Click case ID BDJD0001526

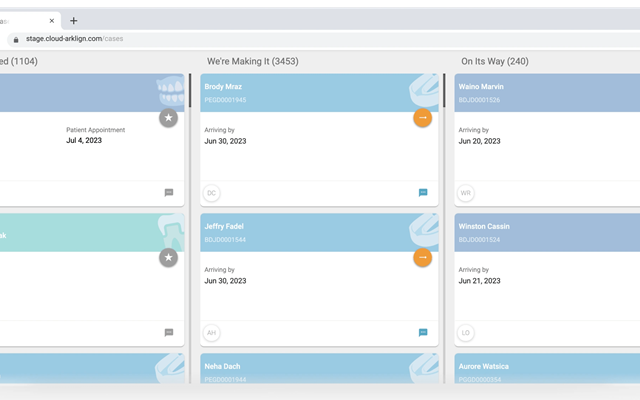(x=479, y=100)
